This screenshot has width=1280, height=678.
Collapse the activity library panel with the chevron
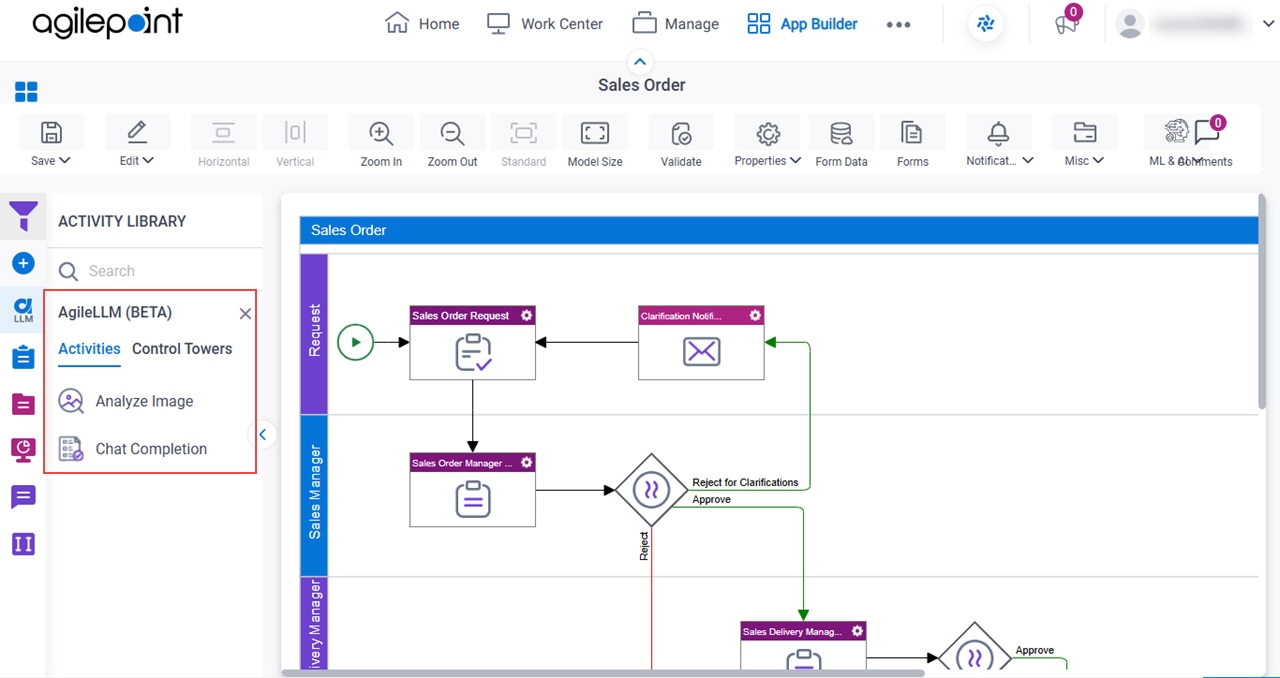coord(262,434)
